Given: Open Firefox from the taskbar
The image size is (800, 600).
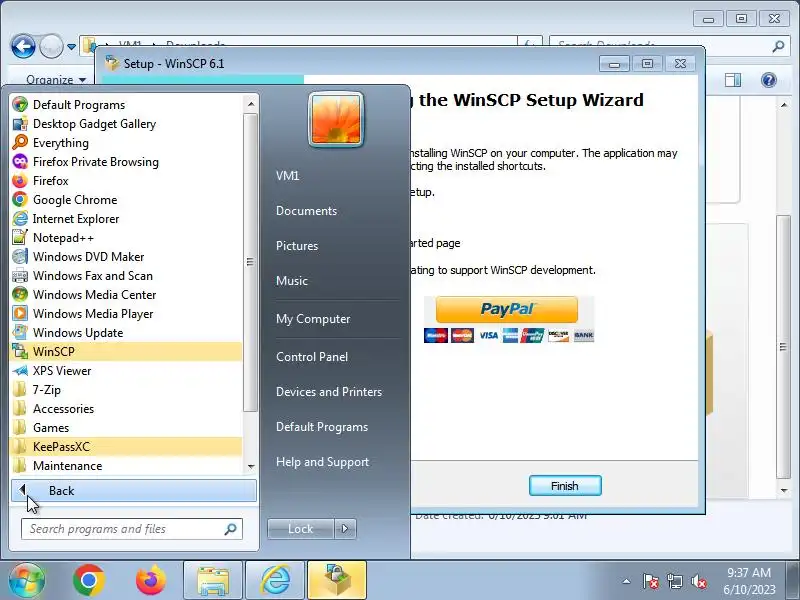Looking at the screenshot, I should (x=151, y=580).
